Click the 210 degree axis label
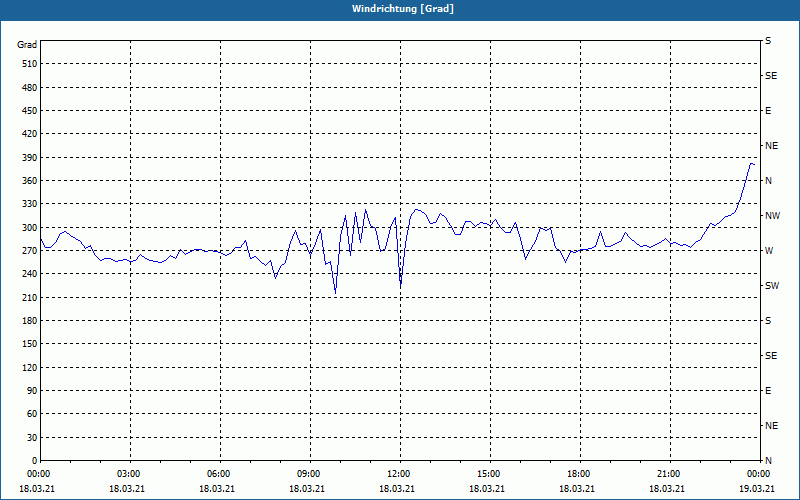Viewport: 800px width, 500px height. (30, 297)
